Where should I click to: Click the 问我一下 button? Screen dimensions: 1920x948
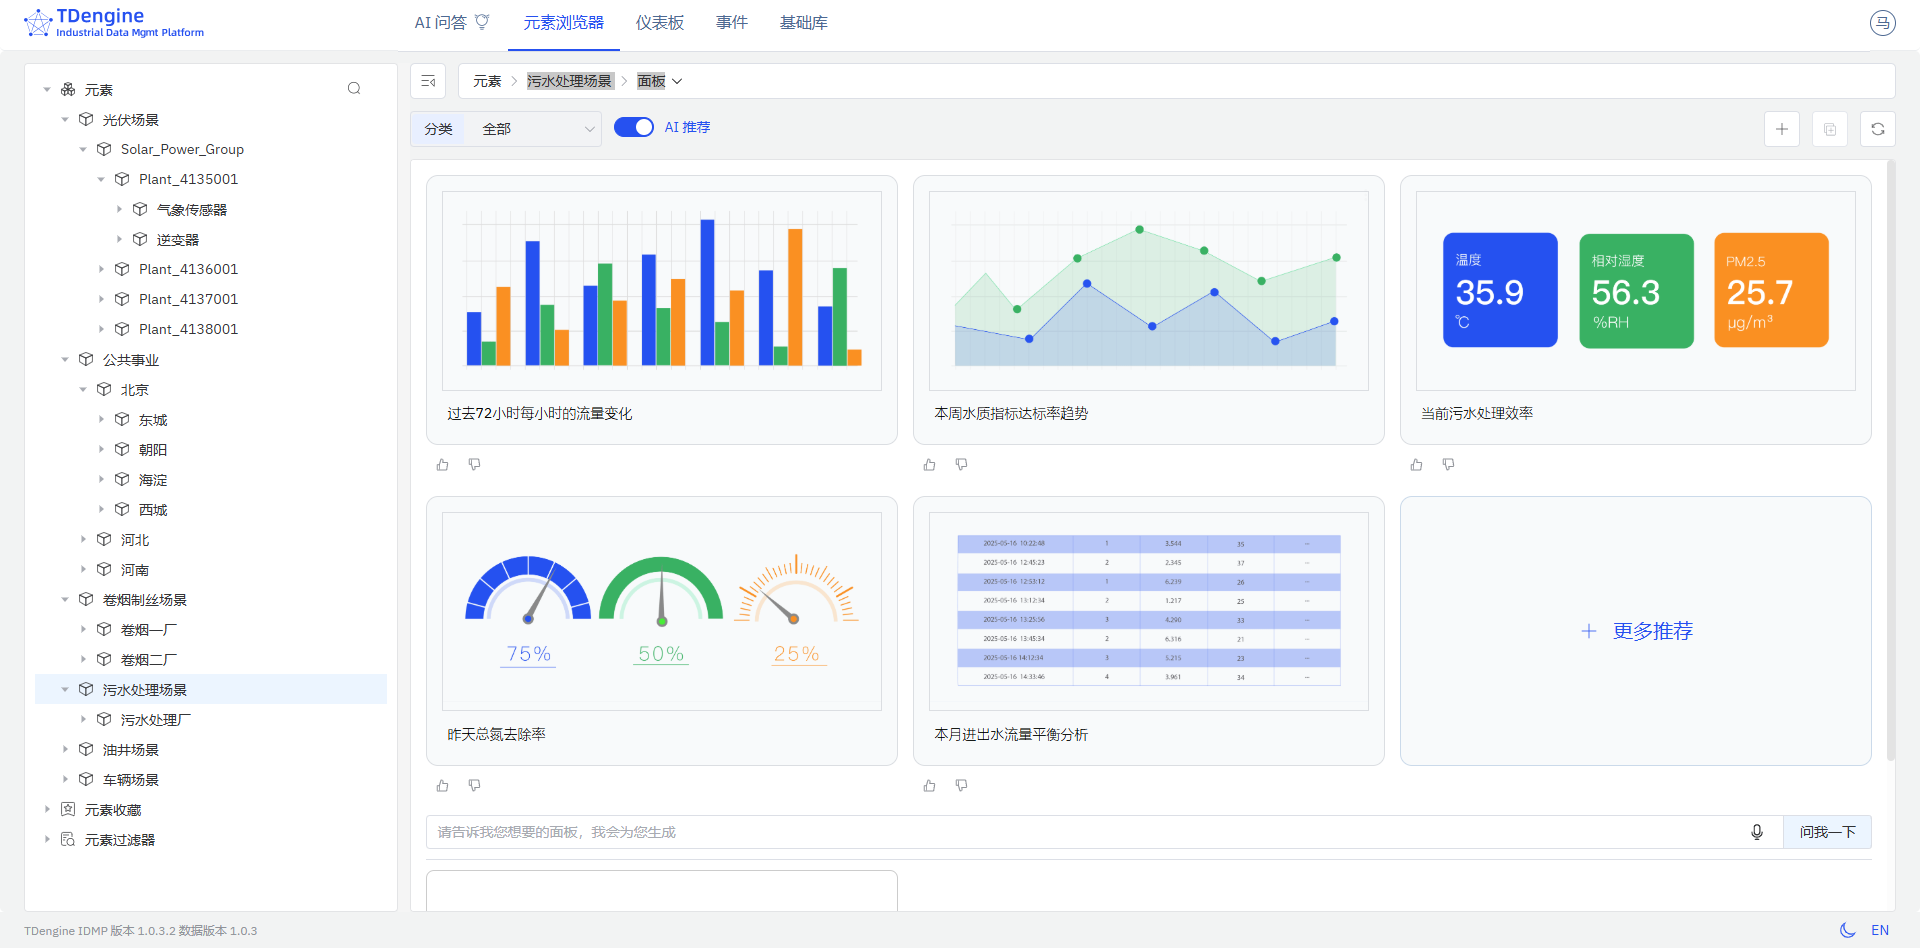[x=1827, y=832]
